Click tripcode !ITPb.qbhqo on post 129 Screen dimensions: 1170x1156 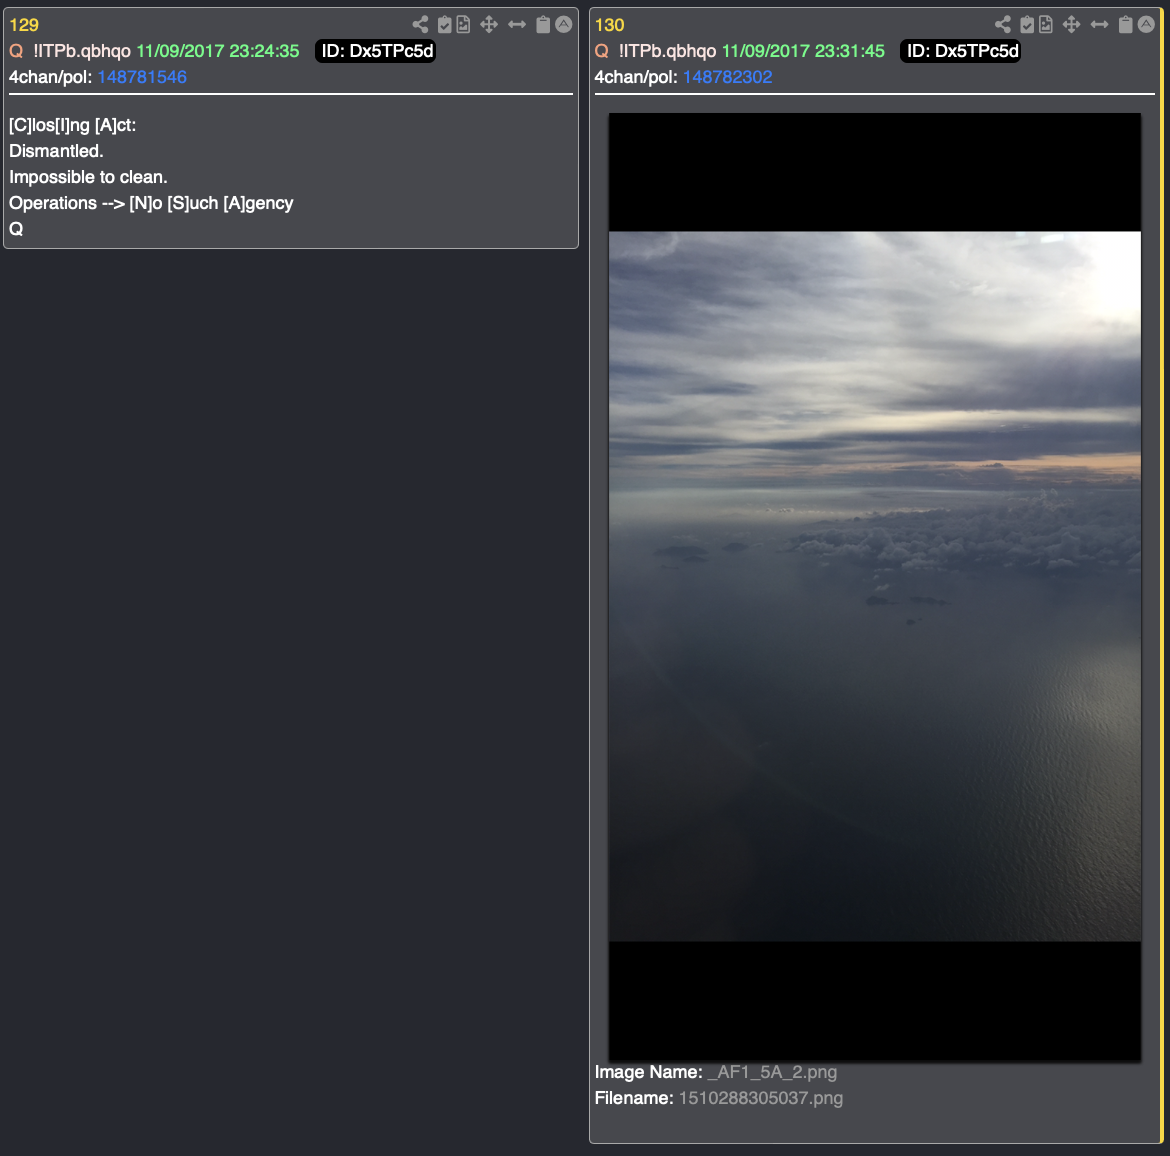tap(82, 51)
